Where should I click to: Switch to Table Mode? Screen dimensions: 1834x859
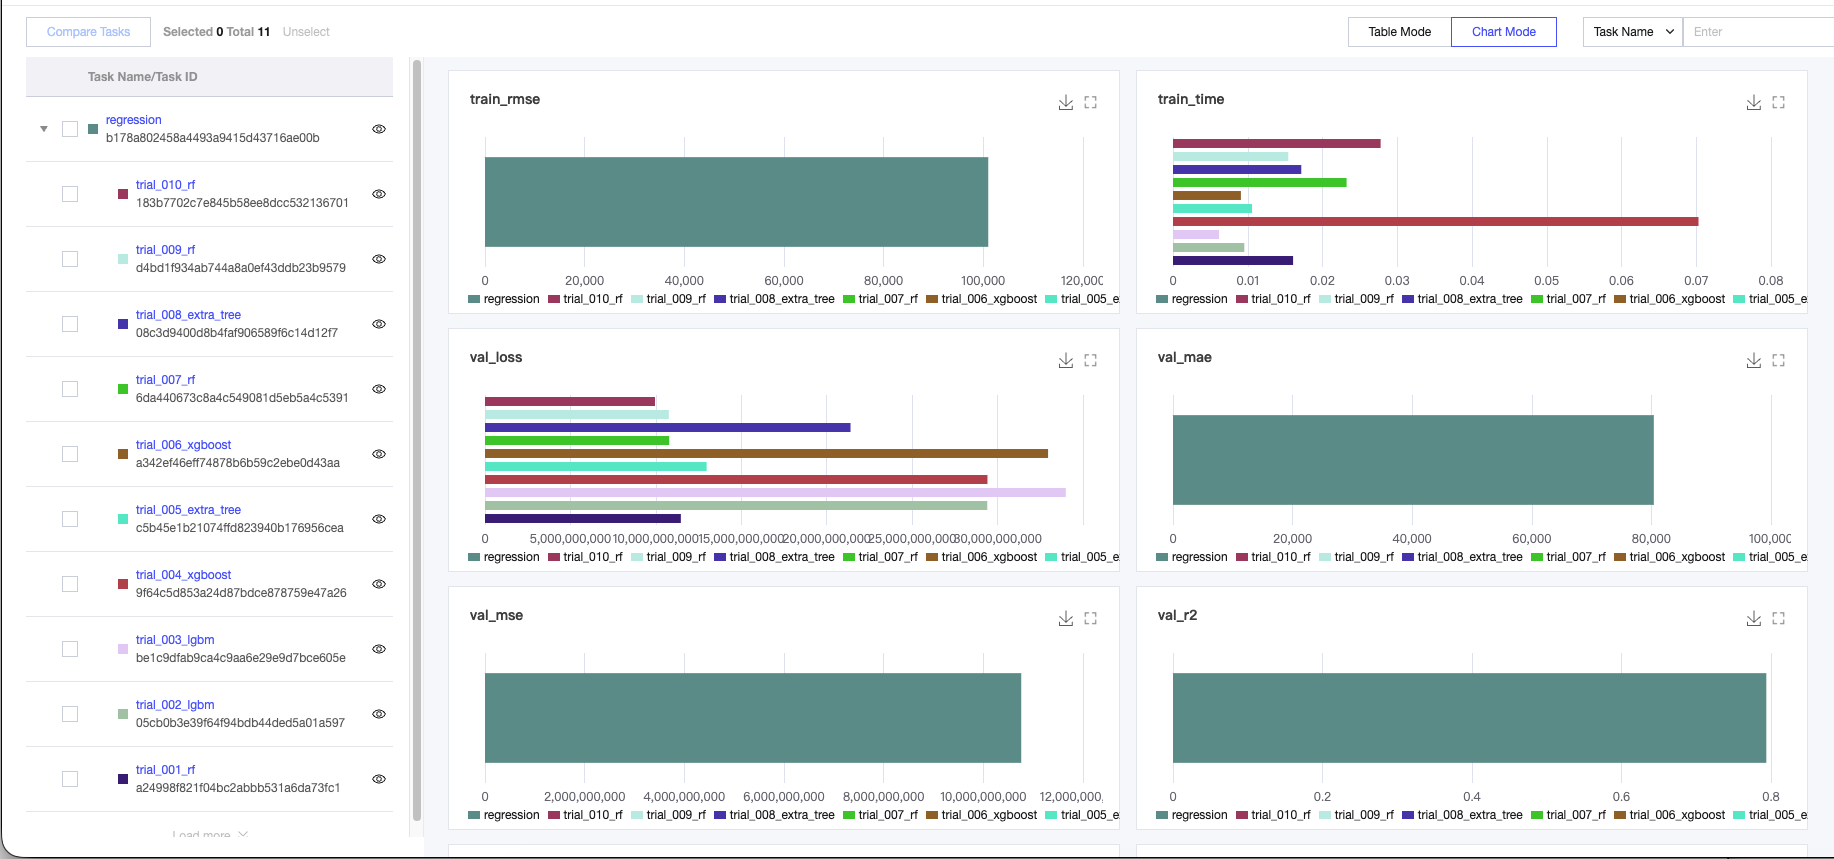tap(1399, 32)
